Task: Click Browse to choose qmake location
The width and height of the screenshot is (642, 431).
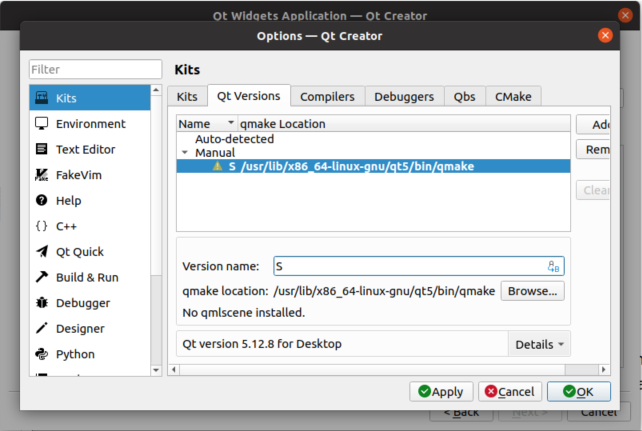Action: point(532,291)
